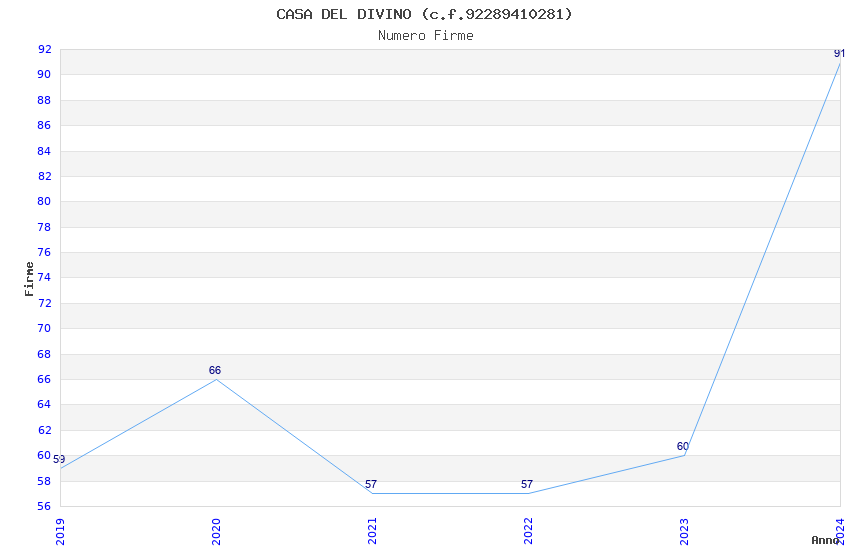Click the y-axis tick 84

(x=44, y=151)
